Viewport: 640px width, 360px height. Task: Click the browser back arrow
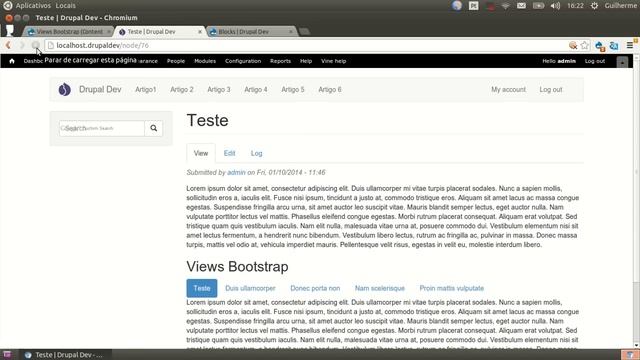point(8,45)
